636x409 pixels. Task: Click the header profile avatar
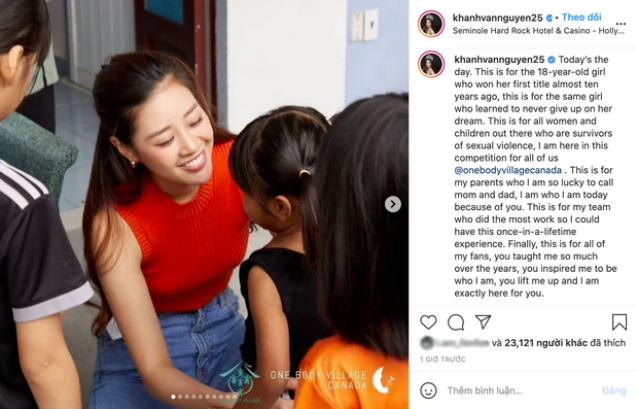(x=431, y=24)
